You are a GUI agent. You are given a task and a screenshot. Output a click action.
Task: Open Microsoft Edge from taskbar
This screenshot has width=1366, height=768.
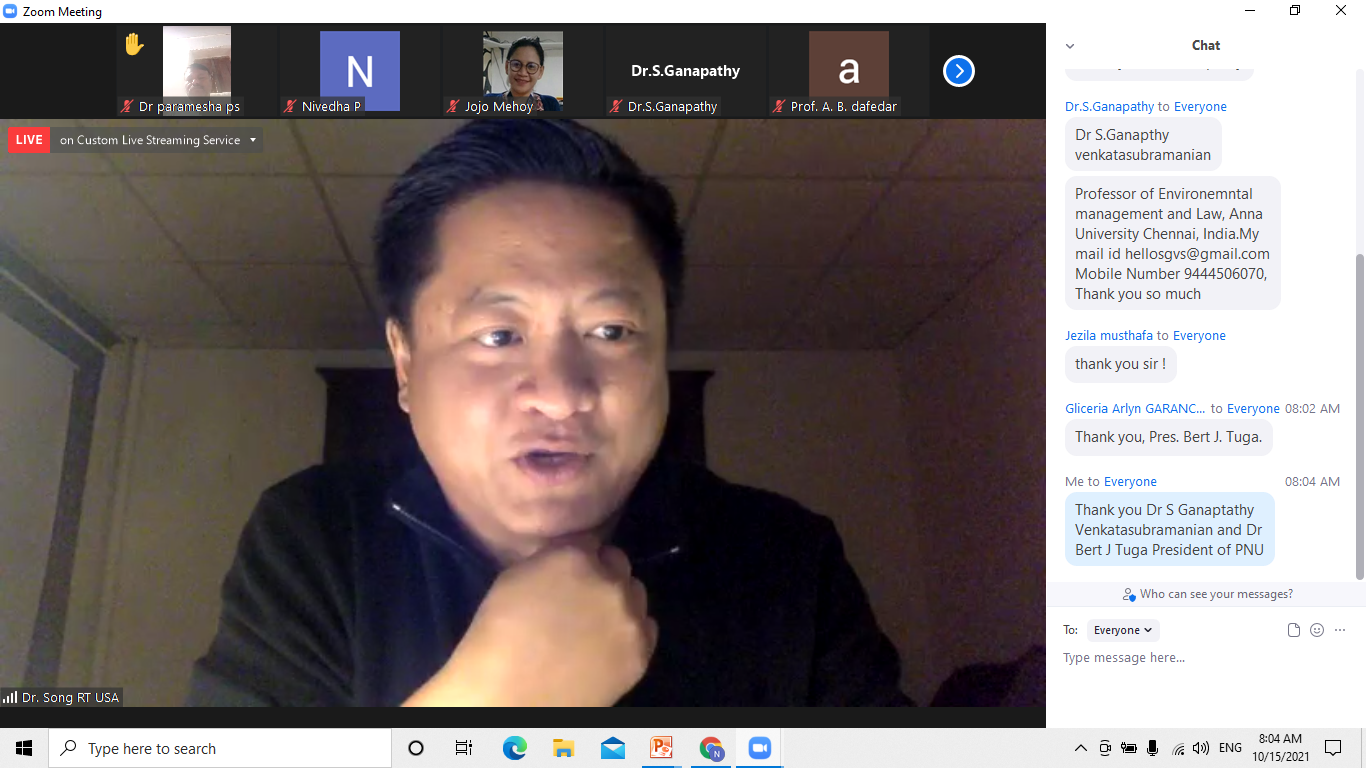click(x=514, y=748)
